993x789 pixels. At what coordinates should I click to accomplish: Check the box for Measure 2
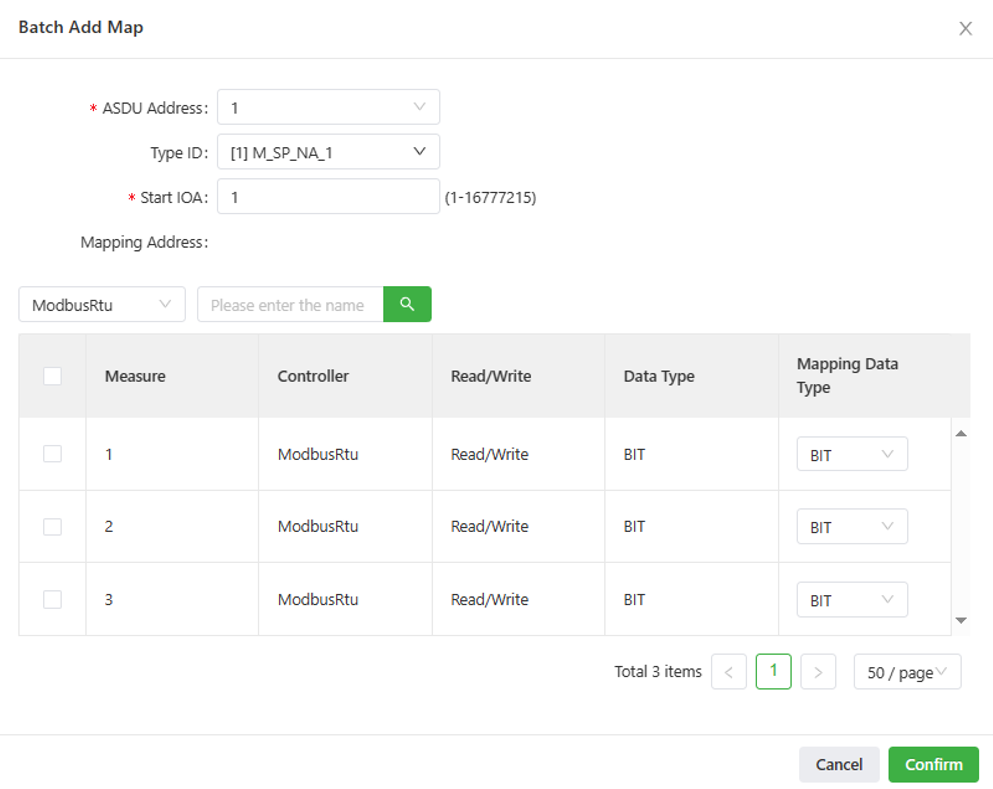(53, 527)
